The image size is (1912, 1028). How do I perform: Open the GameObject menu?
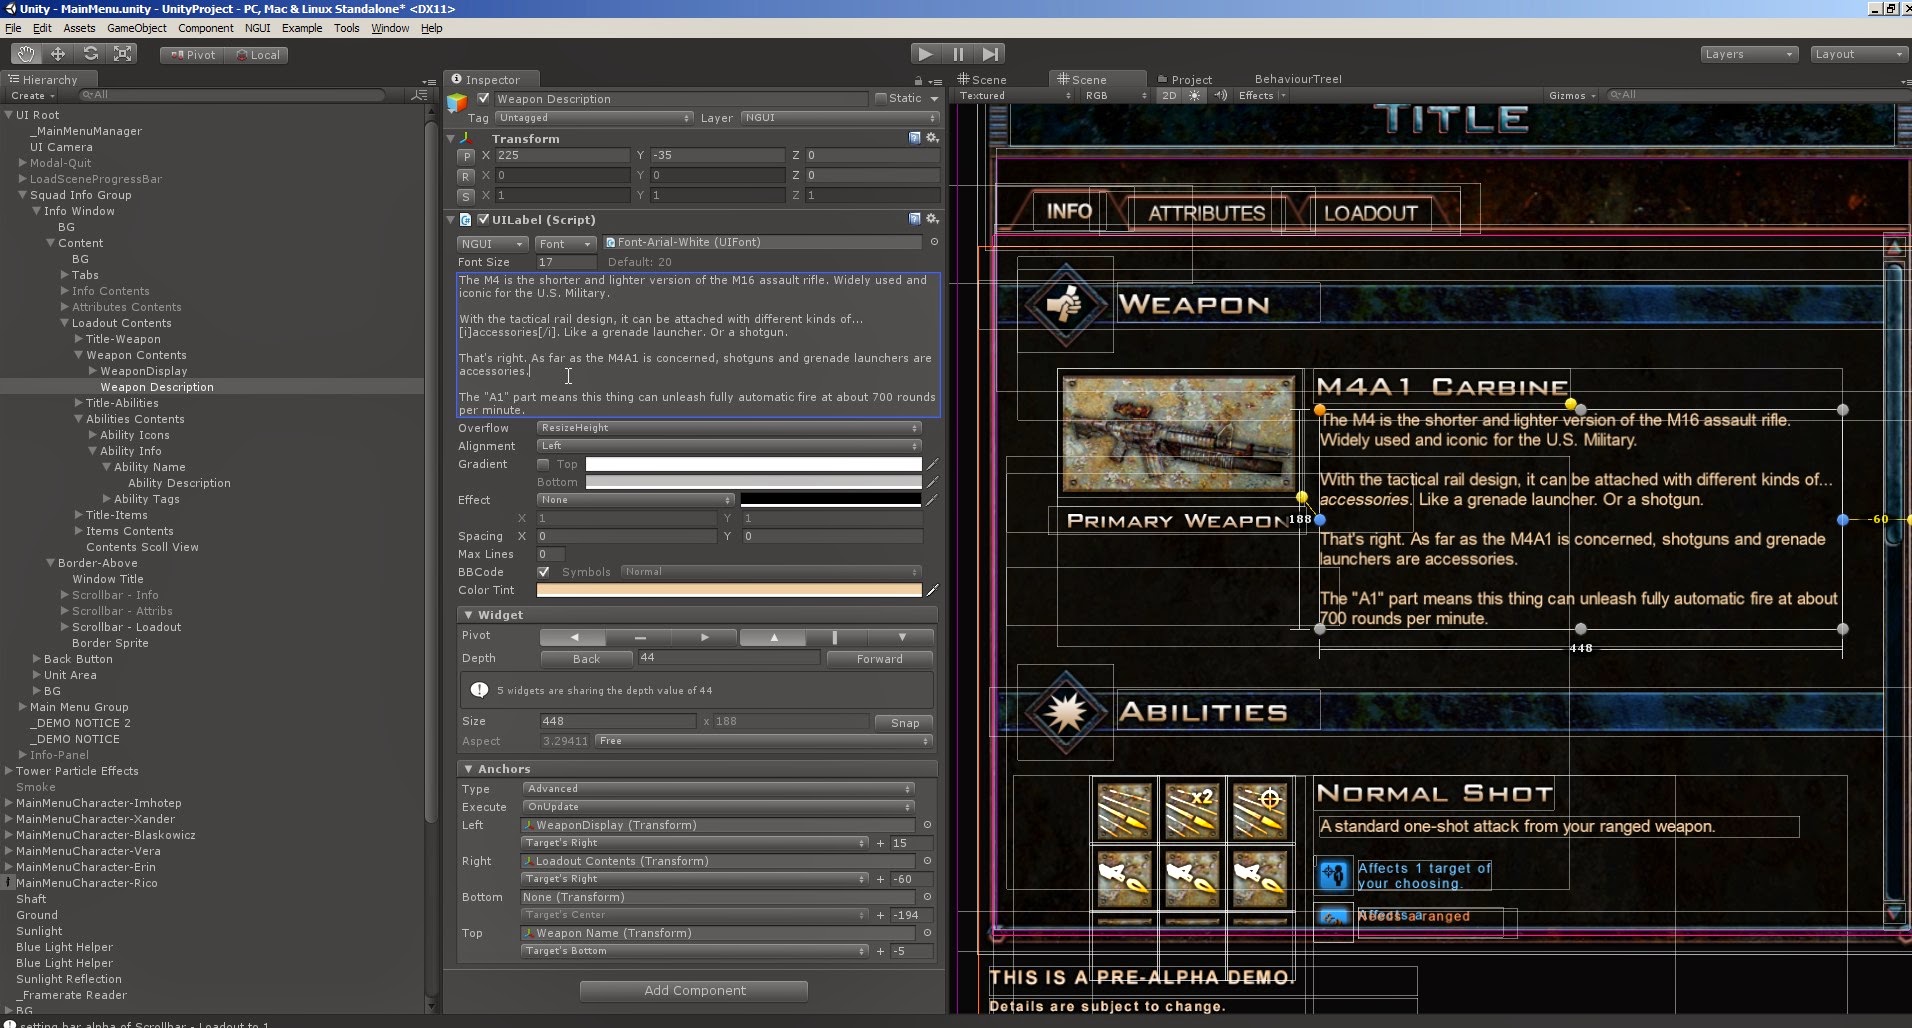click(136, 28)
